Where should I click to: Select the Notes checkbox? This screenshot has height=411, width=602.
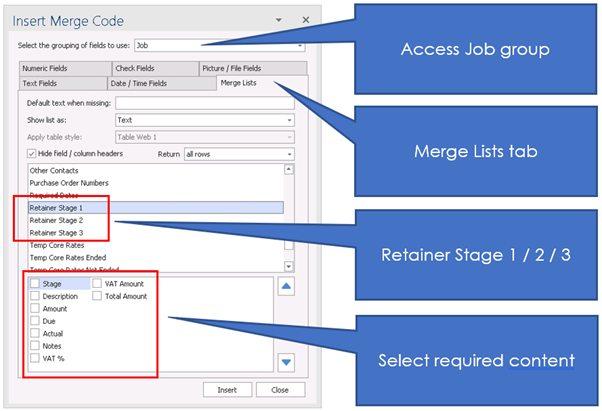(35, 345)
